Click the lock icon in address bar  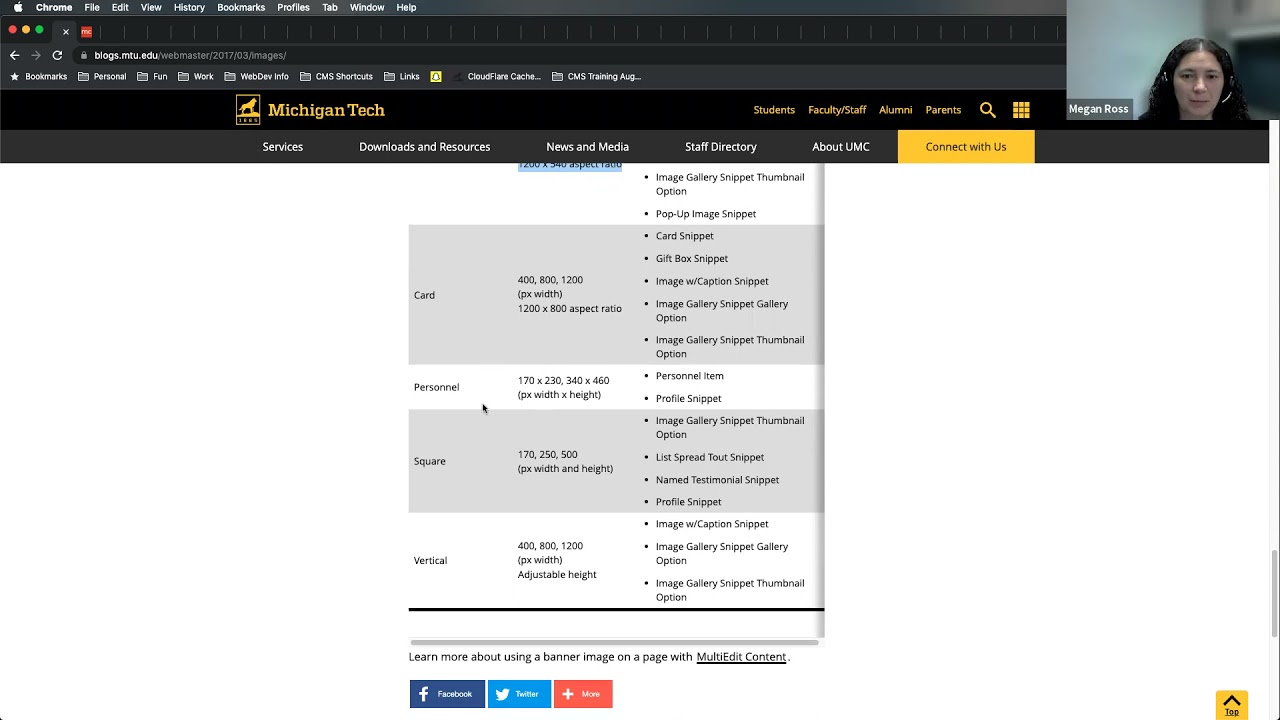click(x=84, y=56)
